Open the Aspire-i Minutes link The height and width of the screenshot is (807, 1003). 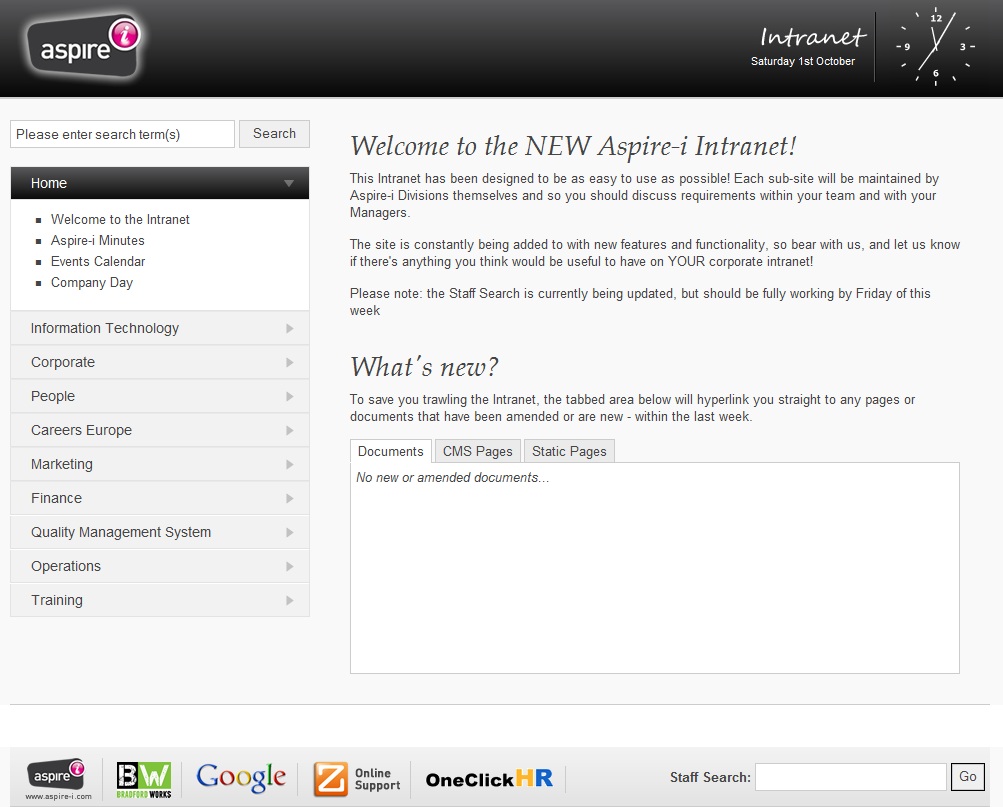click(x=98, y=240)
